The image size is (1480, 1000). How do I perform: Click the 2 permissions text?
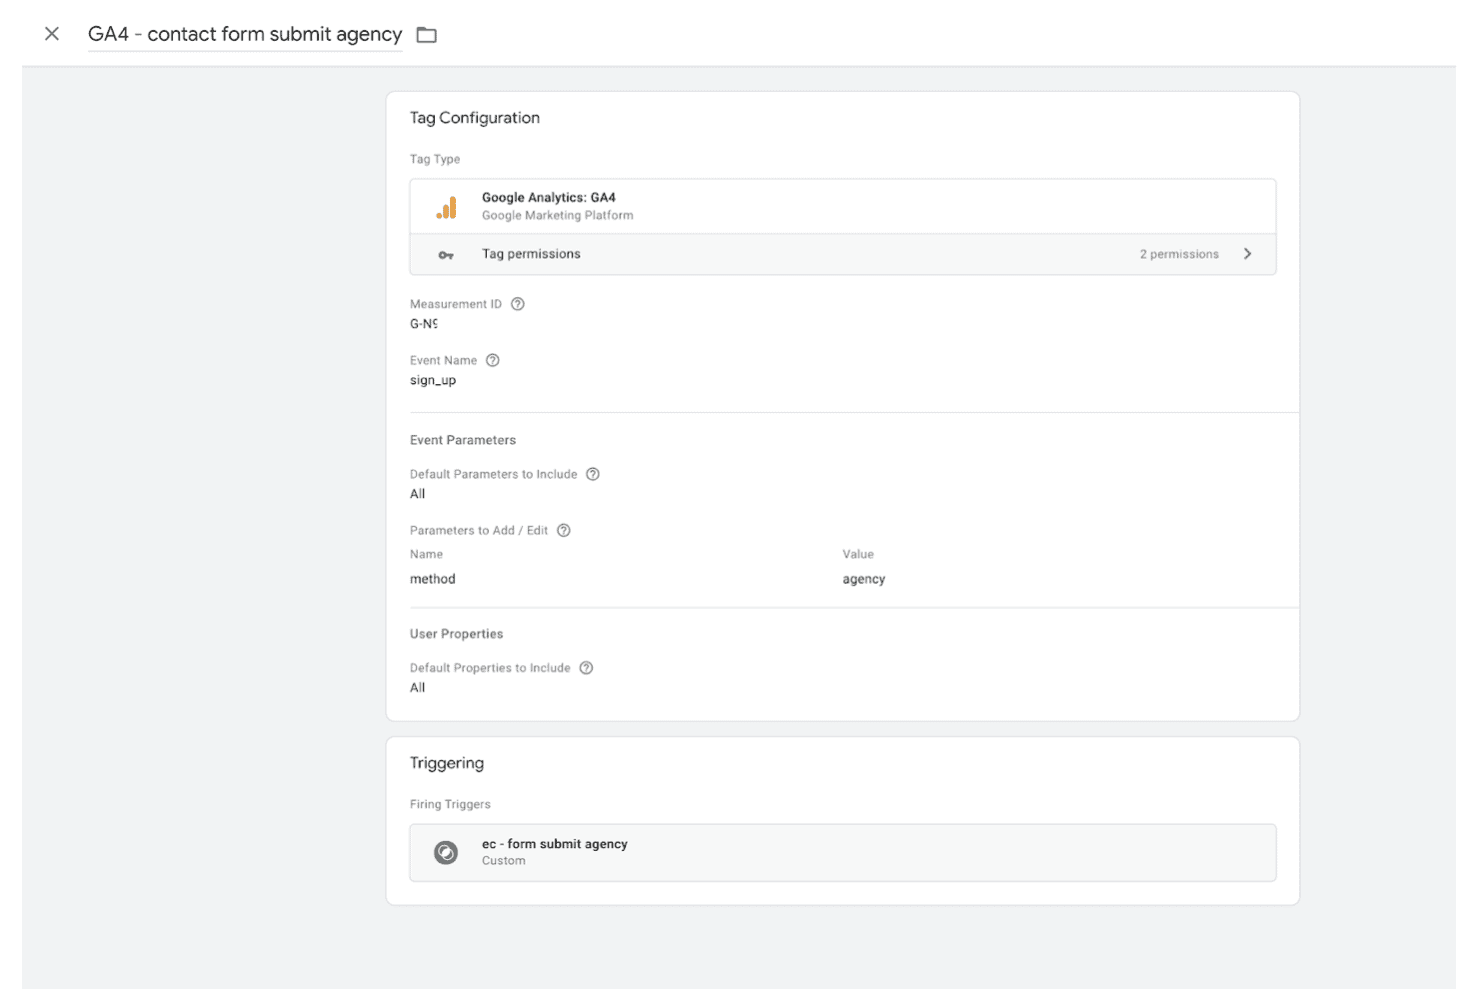pos(1179,254)
